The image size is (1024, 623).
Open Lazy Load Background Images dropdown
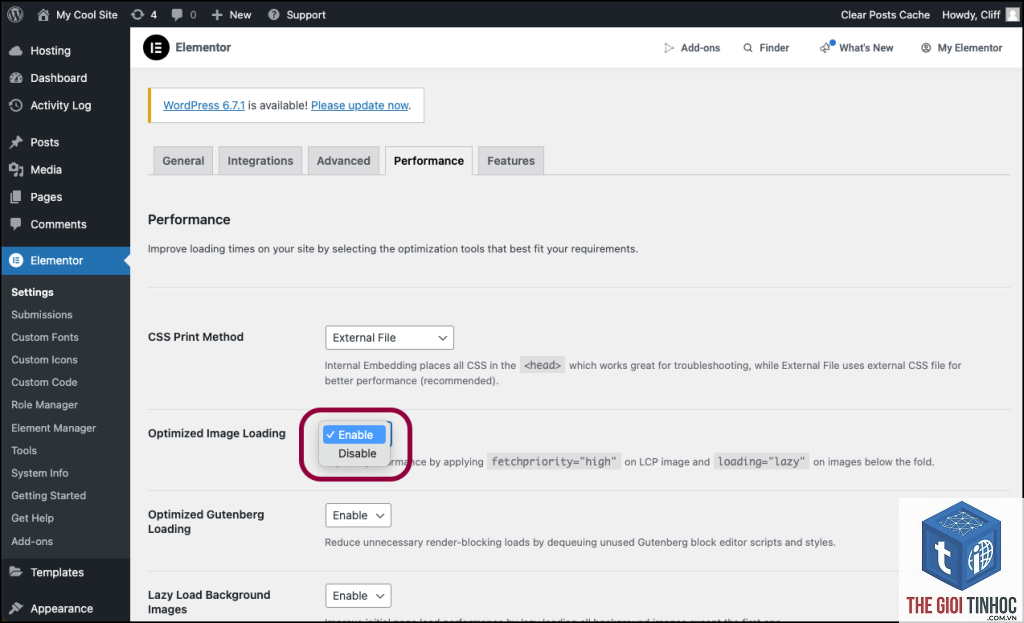[x=358, y=596]
